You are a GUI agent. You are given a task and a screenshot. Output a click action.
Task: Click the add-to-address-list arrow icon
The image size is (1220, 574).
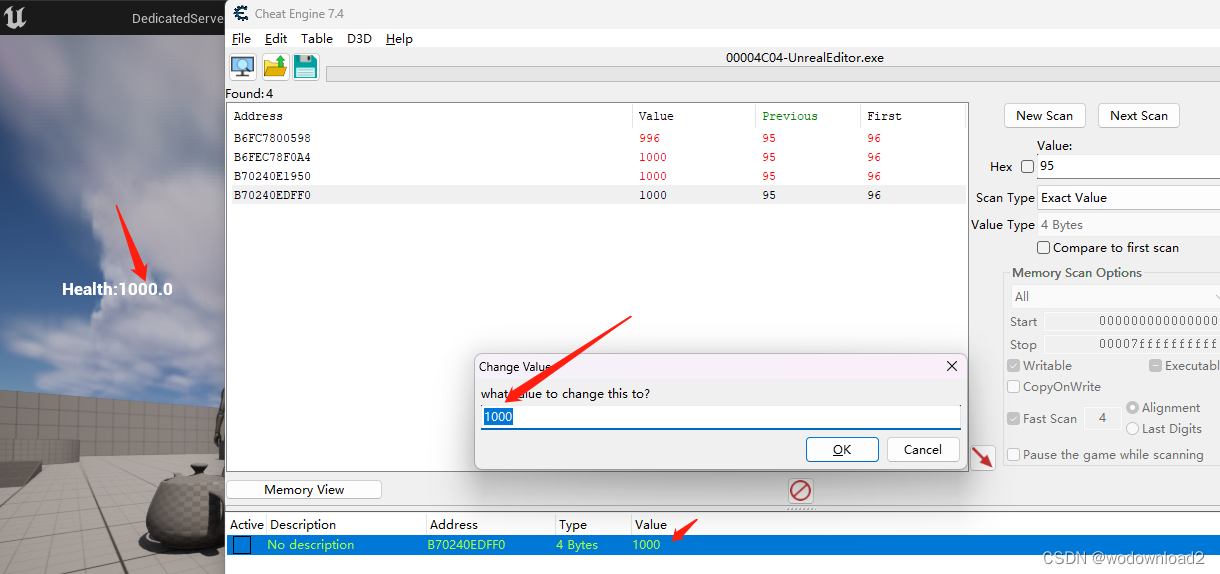click(983, 458)
